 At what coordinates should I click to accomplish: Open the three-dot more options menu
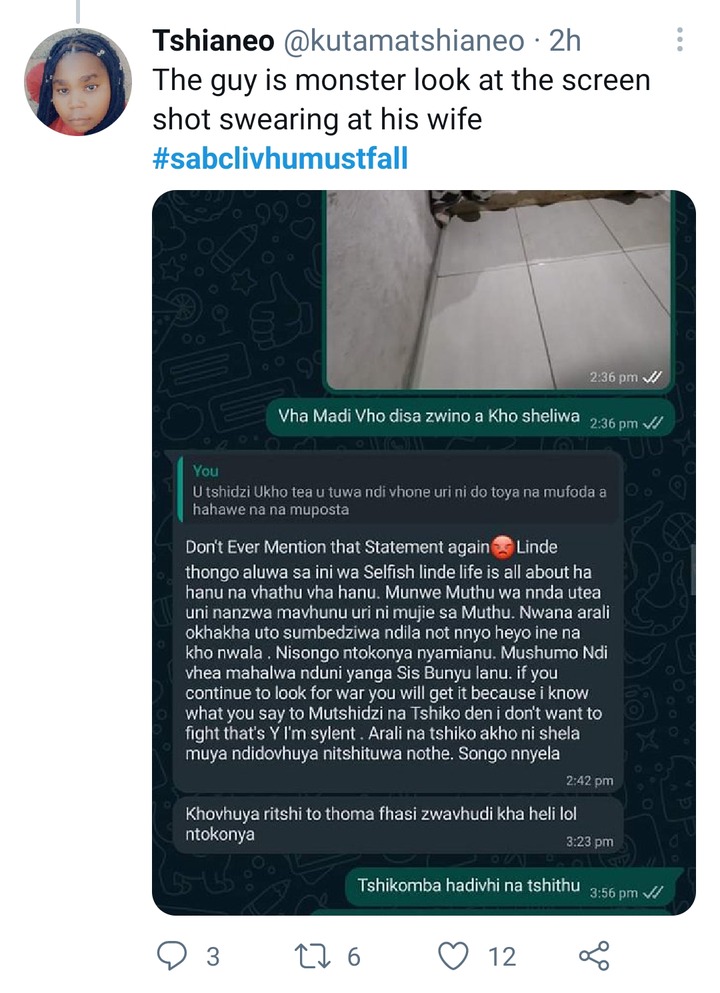(x=679, y=40)
